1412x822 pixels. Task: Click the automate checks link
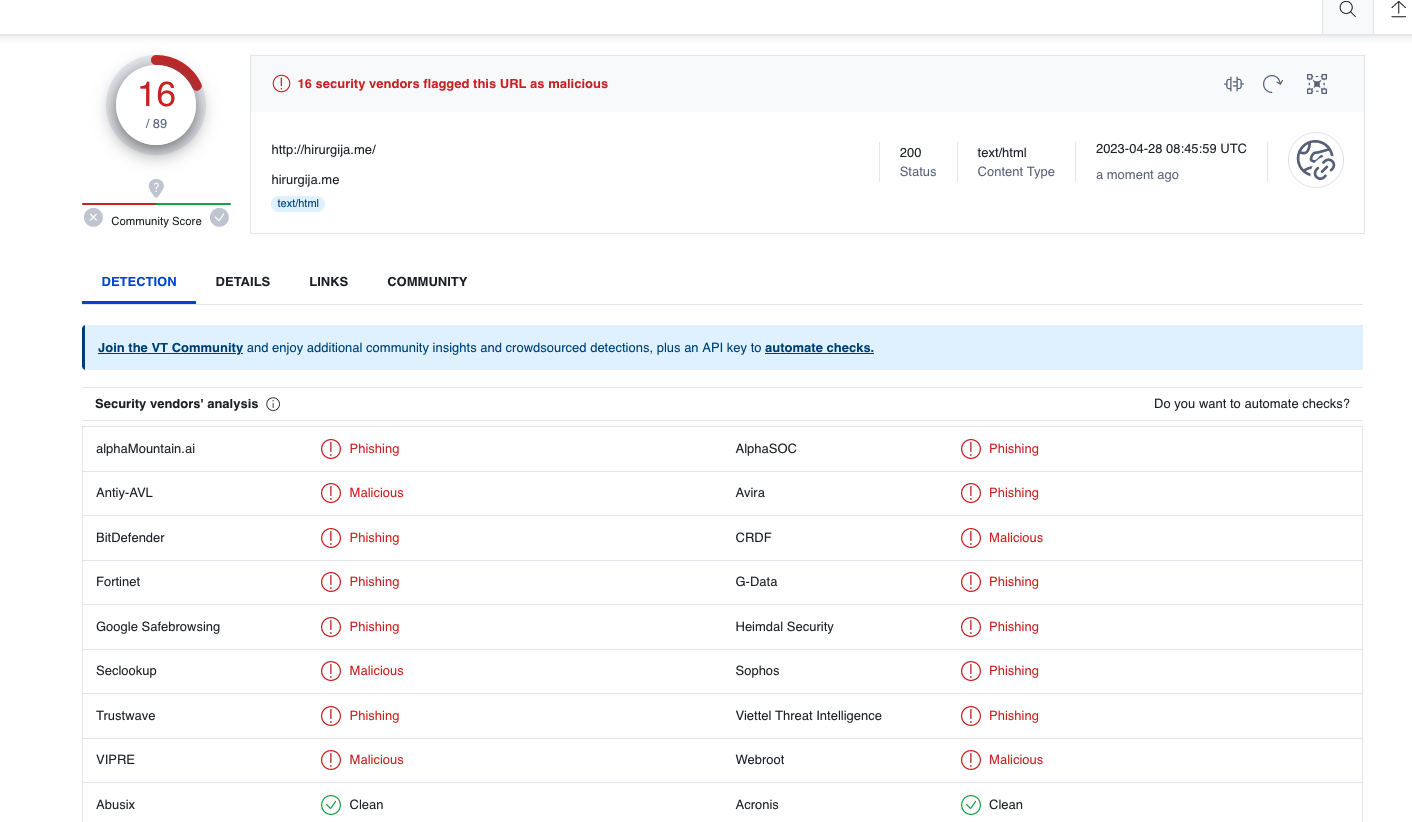[x=819, y=348]
